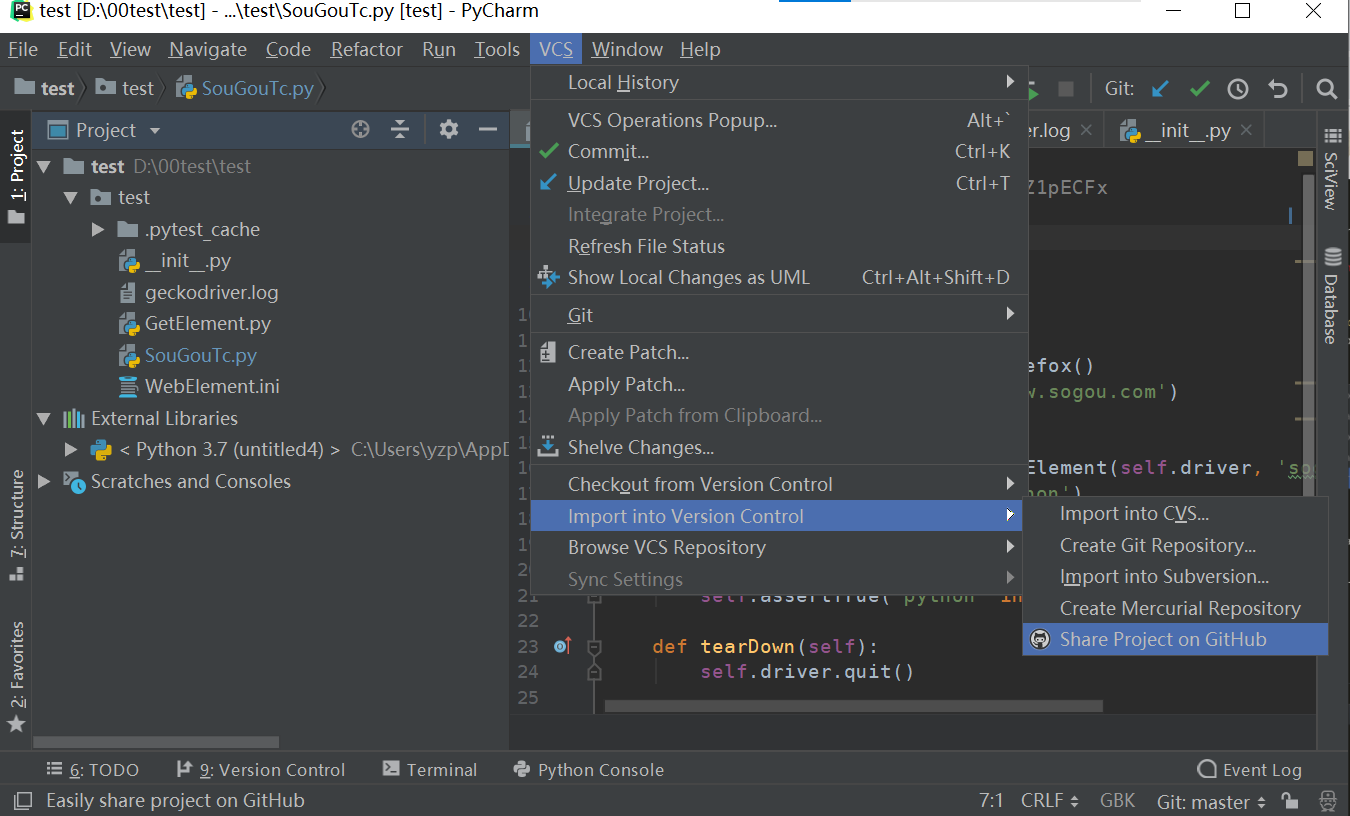
Task: Click the editor horizontal scrollbar
Action: 853,705
